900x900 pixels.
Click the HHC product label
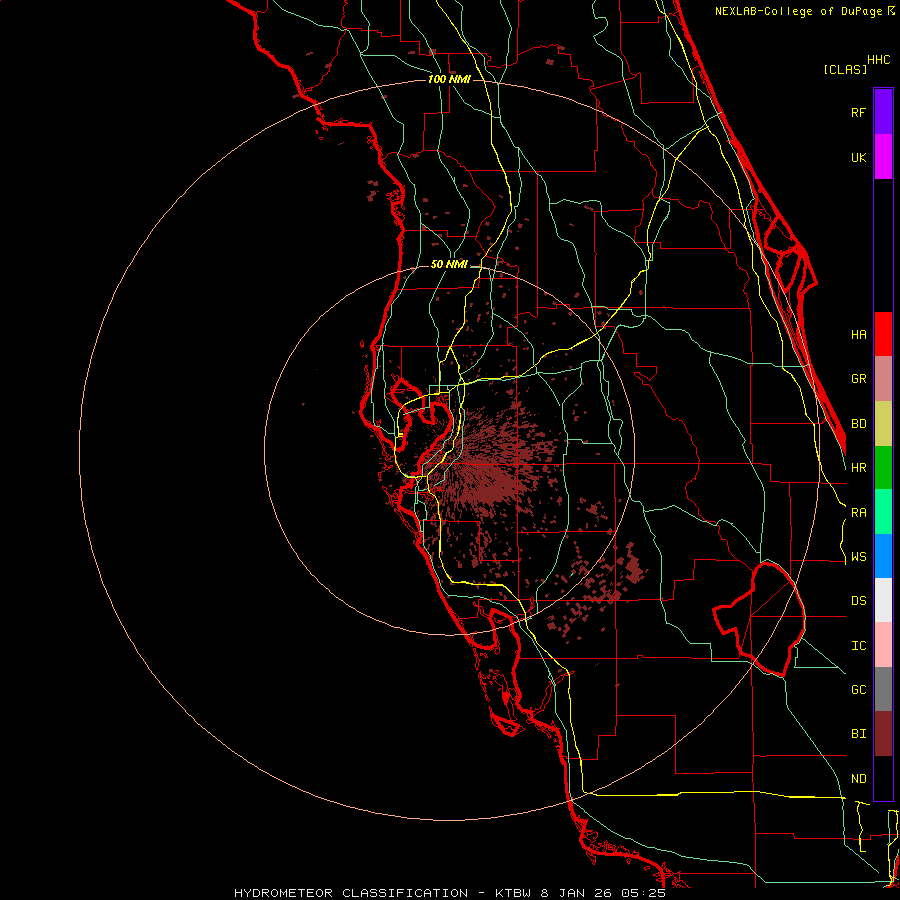[878, 60]
